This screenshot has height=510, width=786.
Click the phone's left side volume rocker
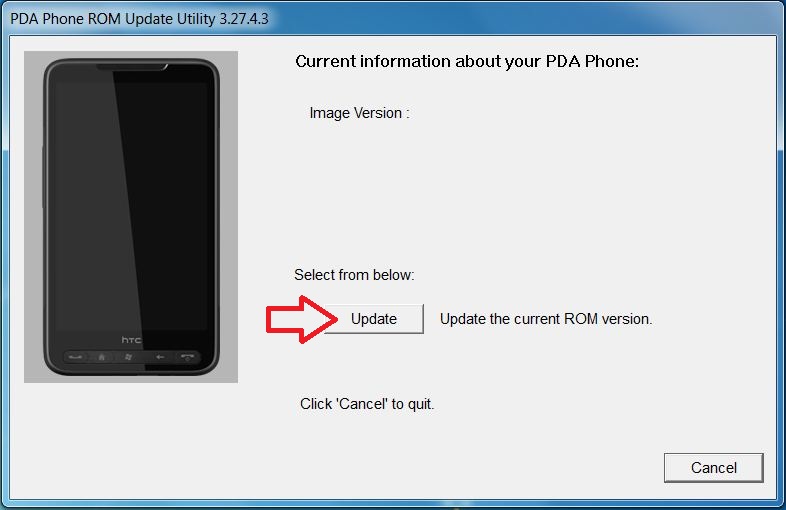point(44,177)
